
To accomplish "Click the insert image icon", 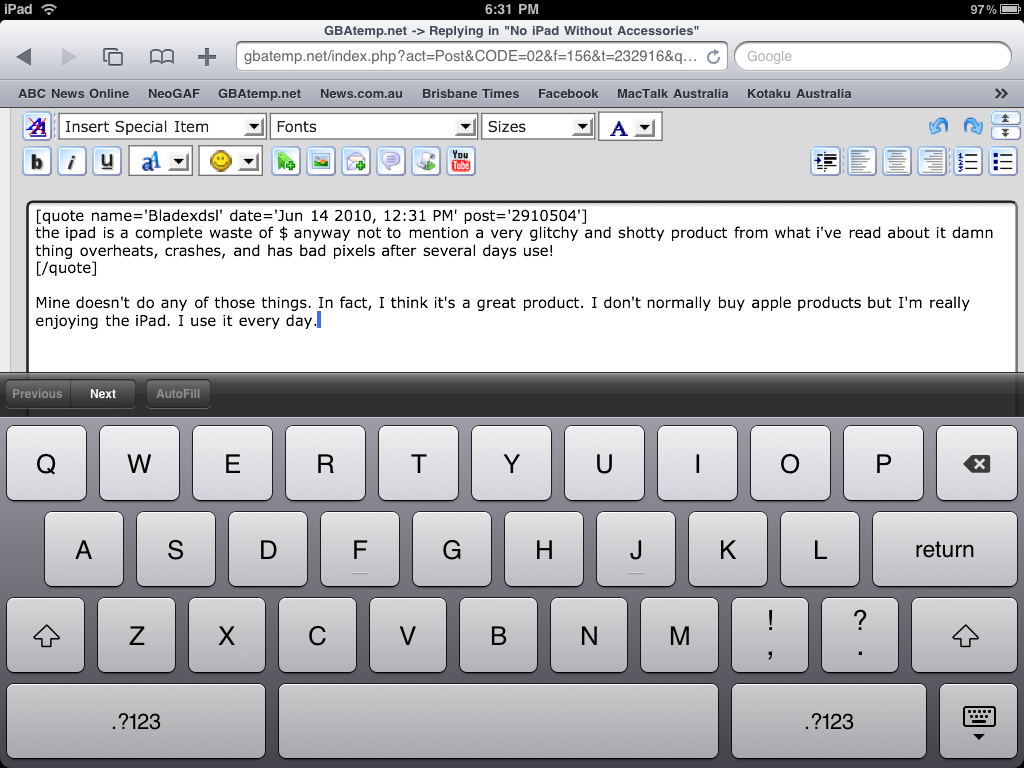I will tap(321, 161).
